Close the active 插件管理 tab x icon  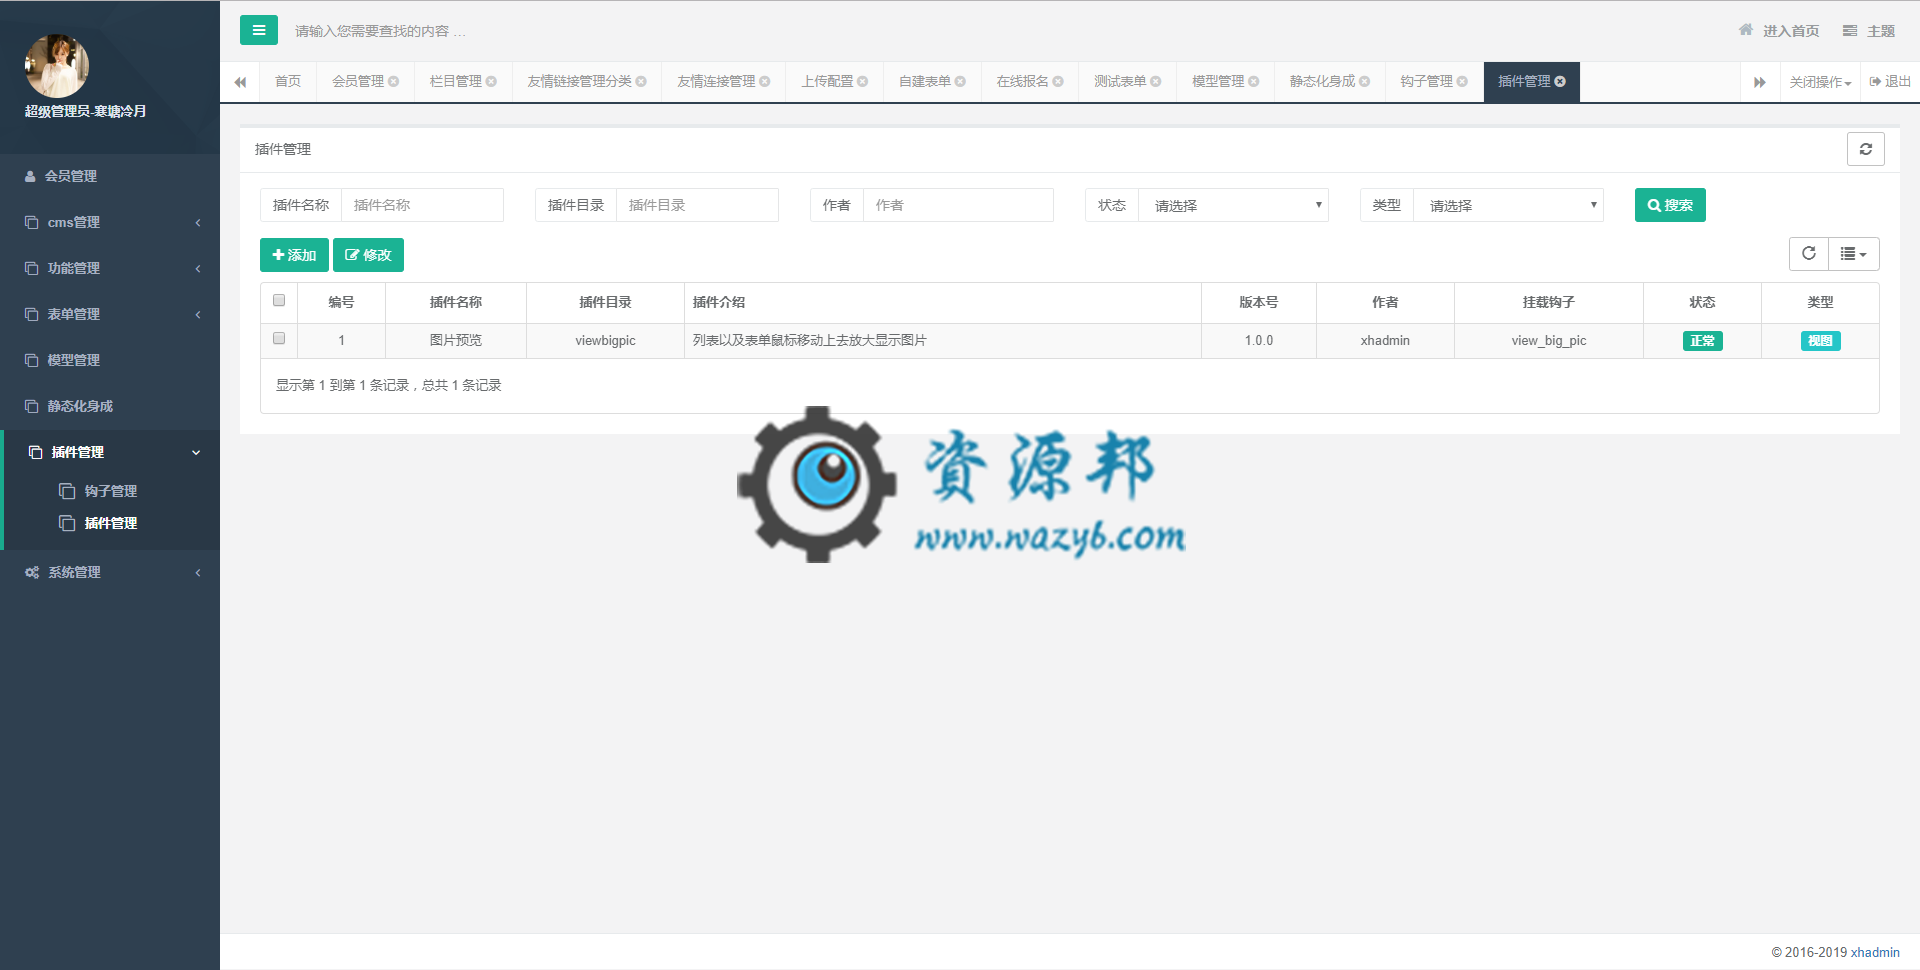(x=1560, y=81)
